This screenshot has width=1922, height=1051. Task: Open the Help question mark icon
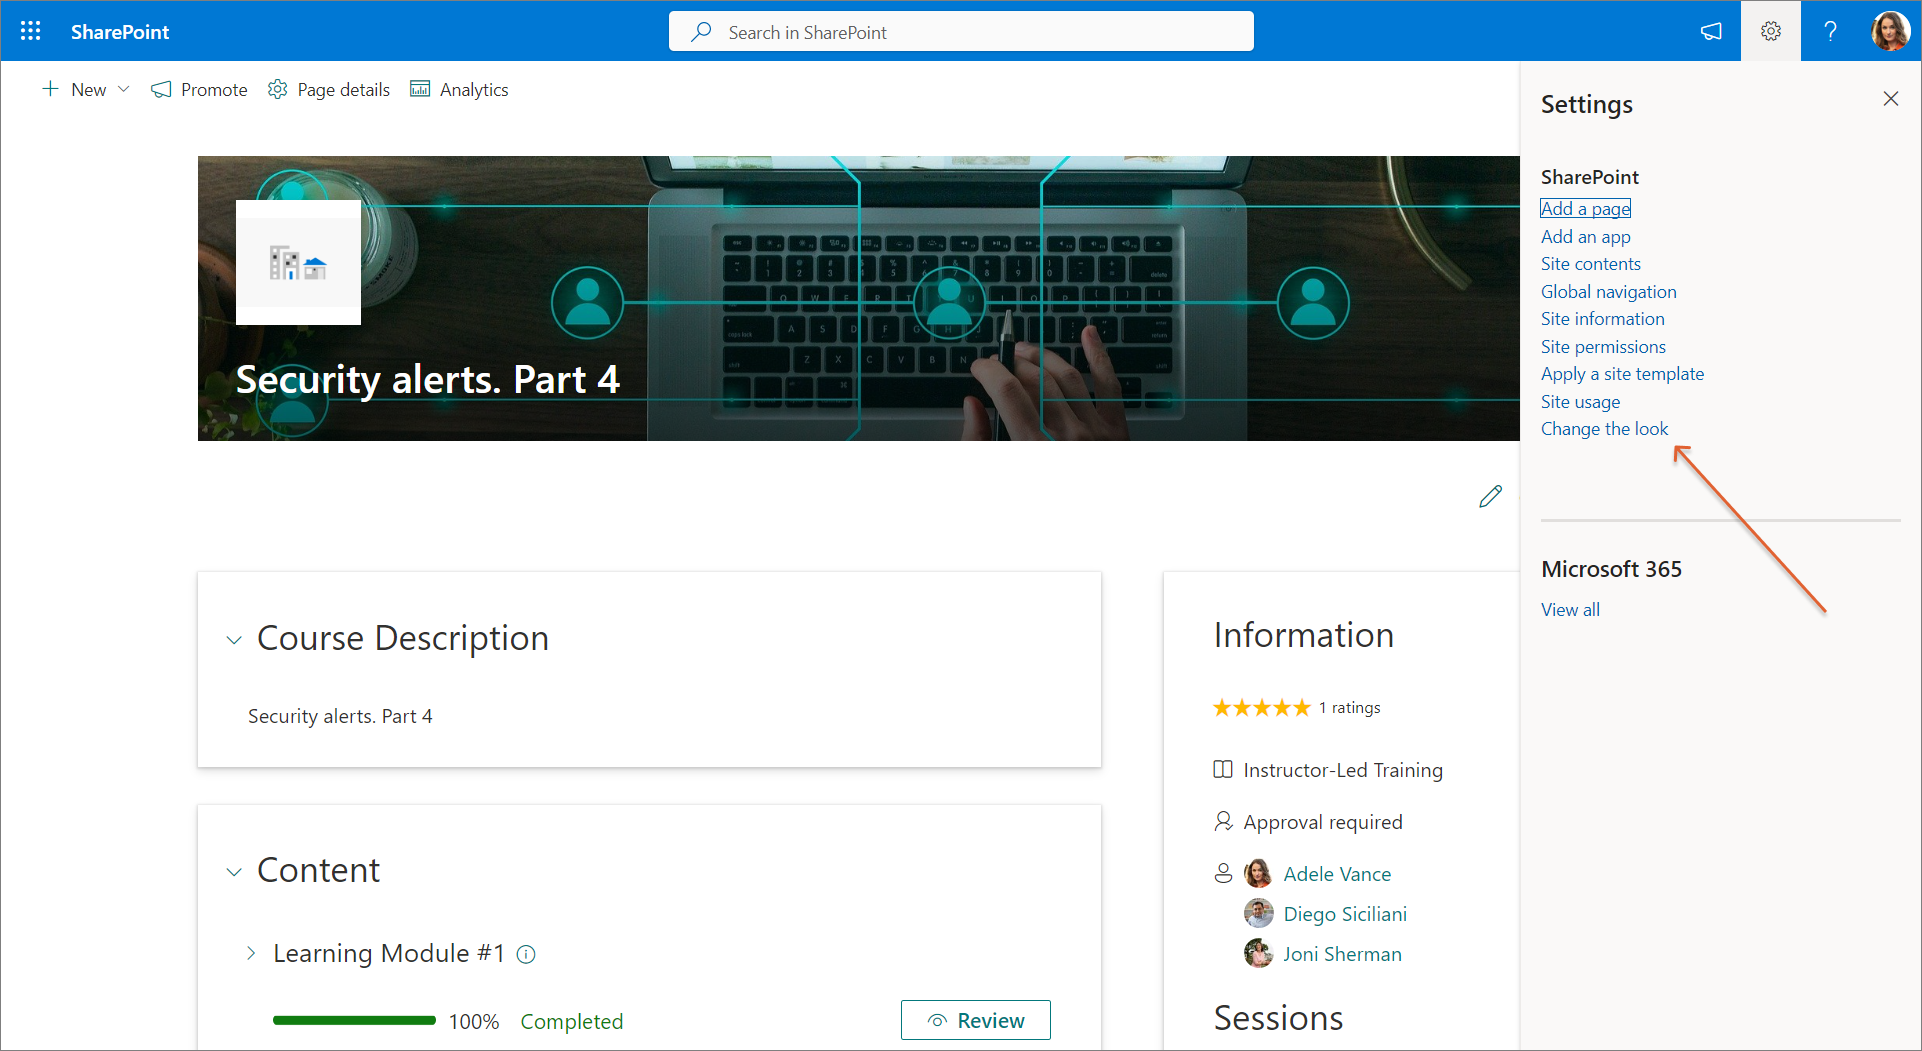[x=1830, y=31]
